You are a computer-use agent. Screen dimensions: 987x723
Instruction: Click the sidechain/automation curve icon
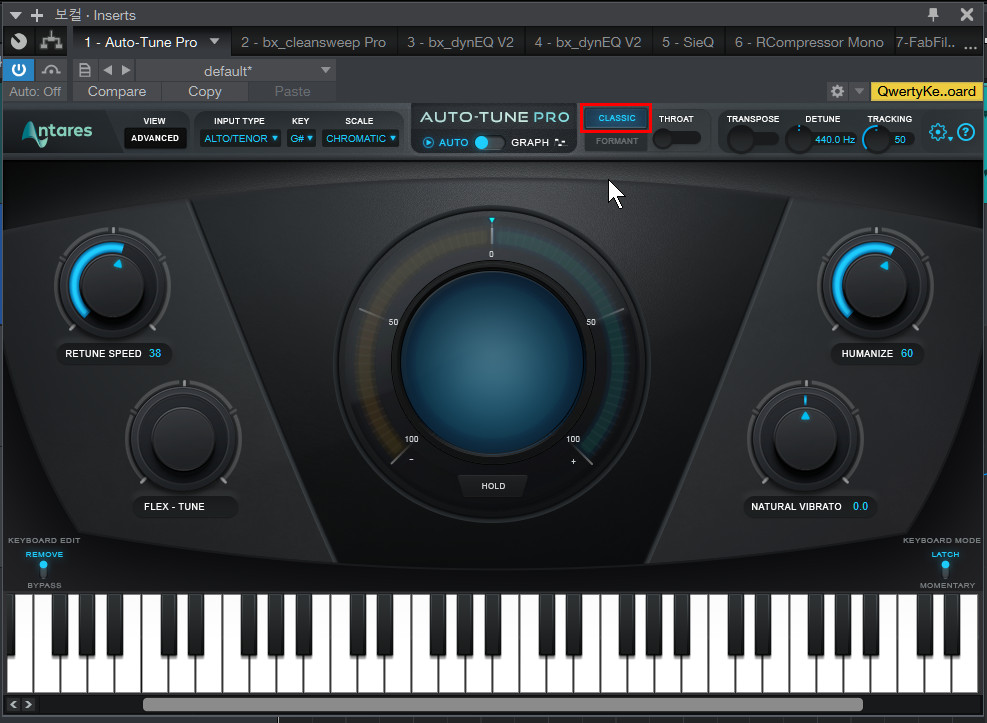(51, 70)
